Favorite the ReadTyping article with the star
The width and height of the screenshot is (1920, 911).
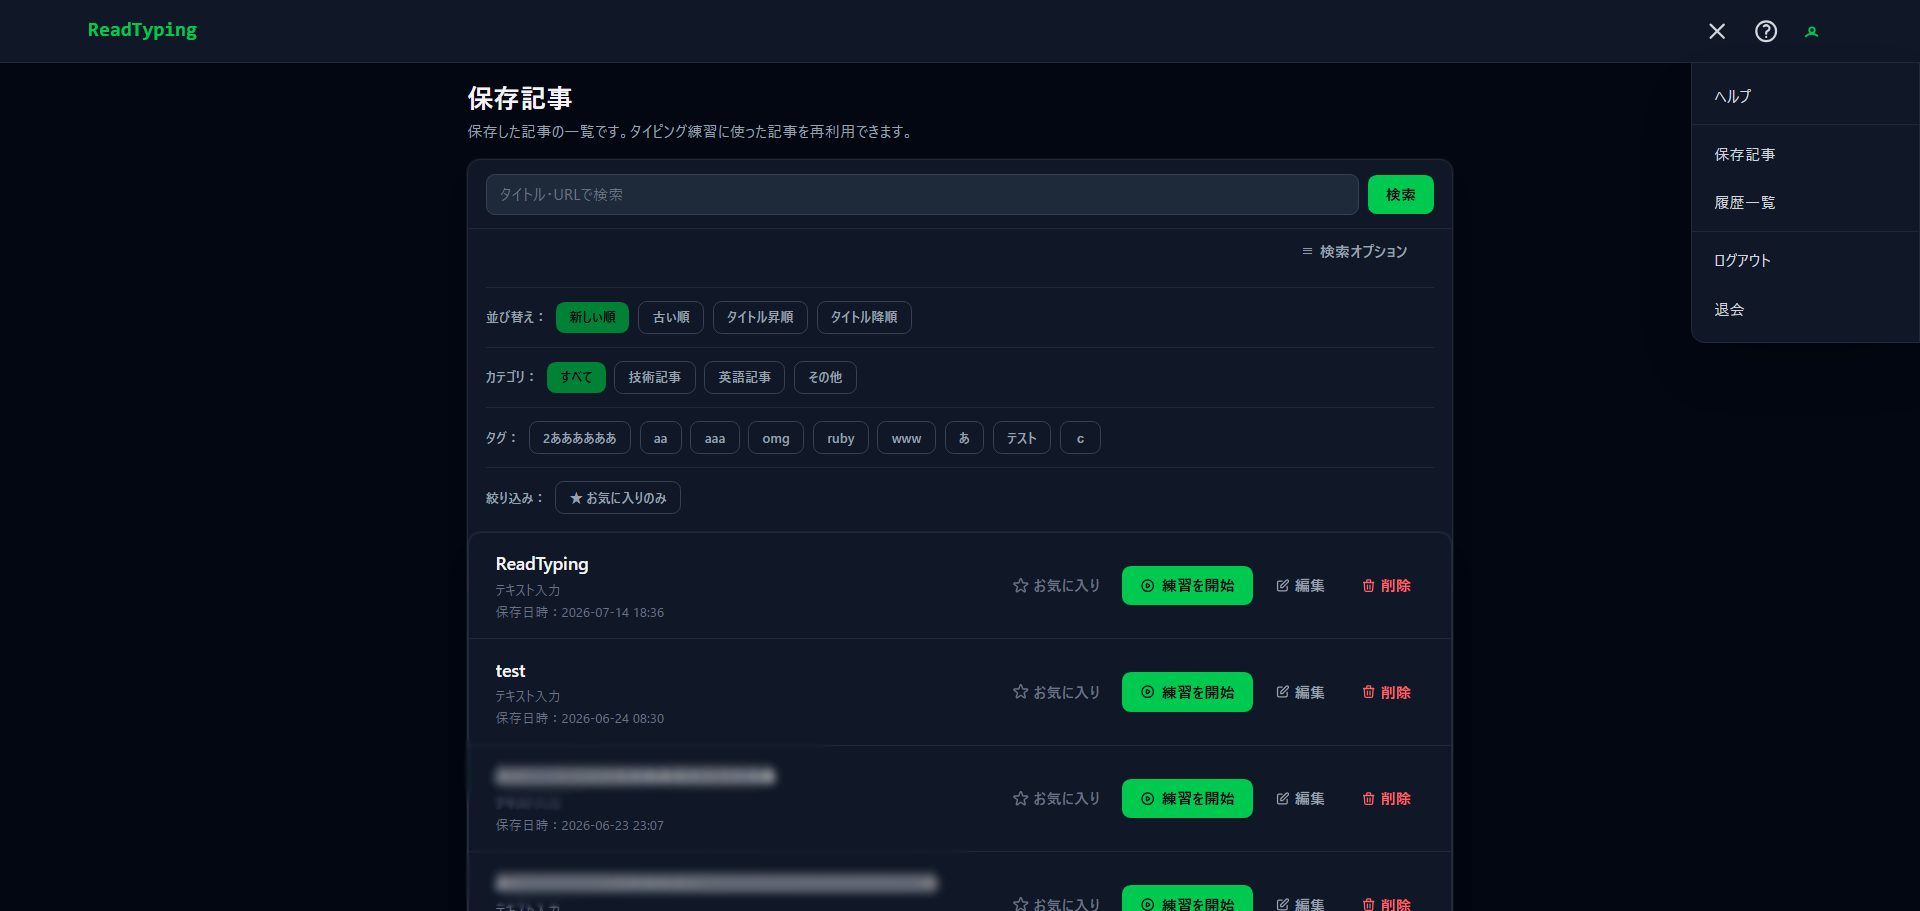[1056, 586]
